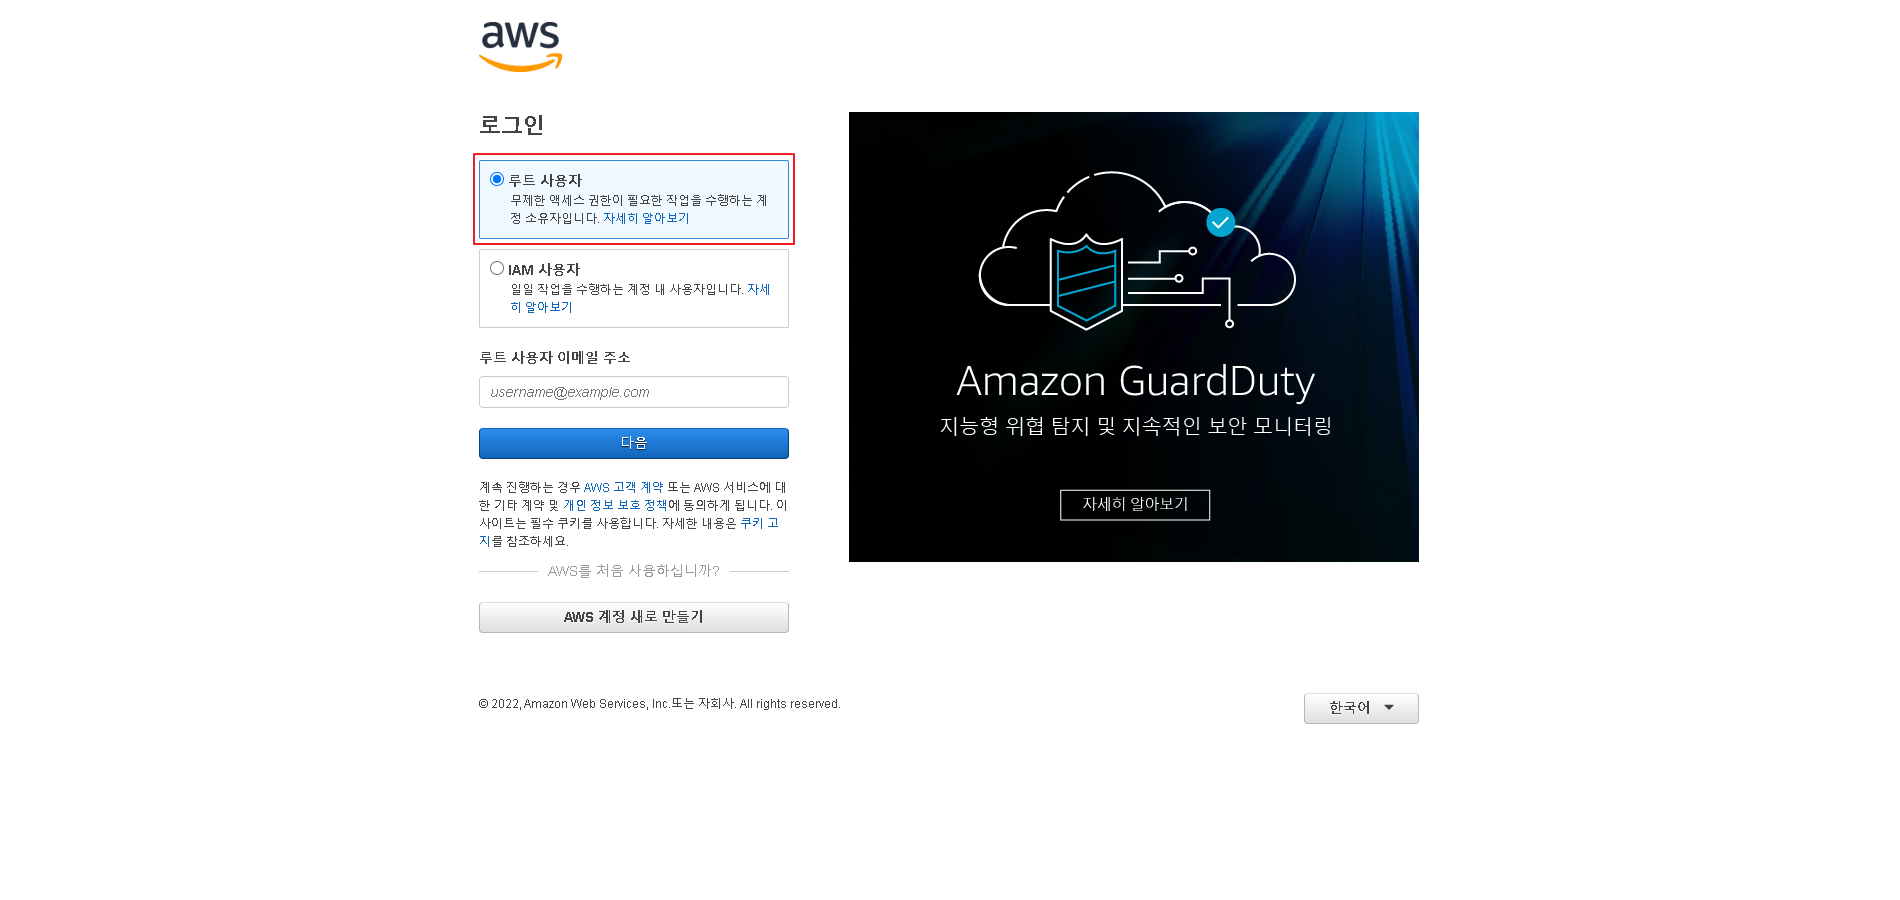
Task: Select the IAM 사용자 radio button
Action: pyautogui.click(x=497, y=268)
